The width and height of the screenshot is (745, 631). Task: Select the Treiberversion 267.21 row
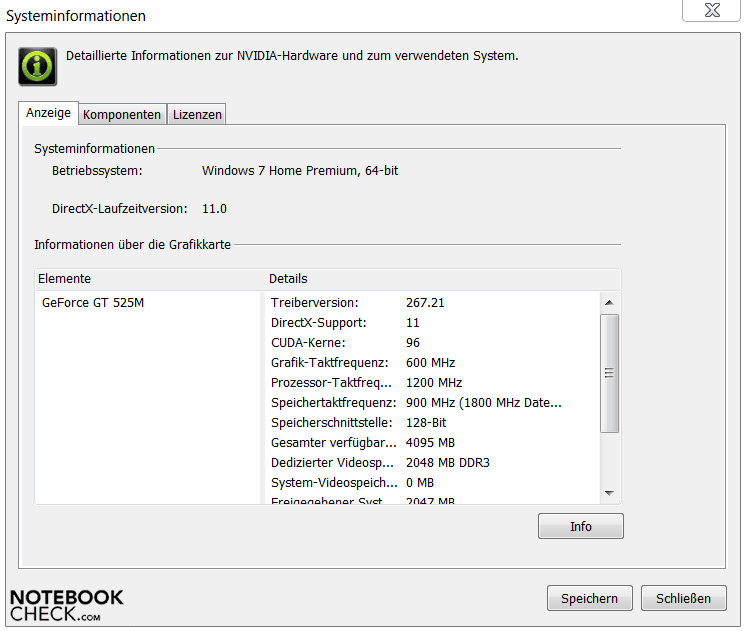pyautogui.click(x=432, y=303)
